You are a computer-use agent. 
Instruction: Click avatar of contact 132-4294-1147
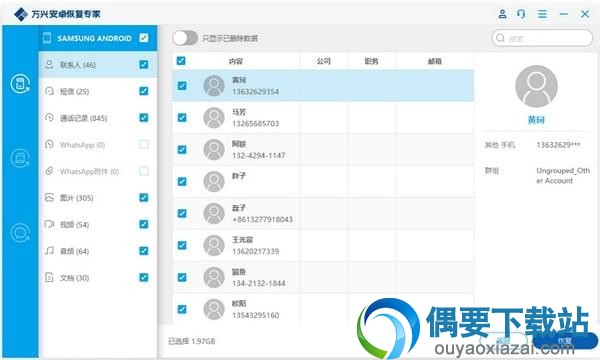point(214,149)
